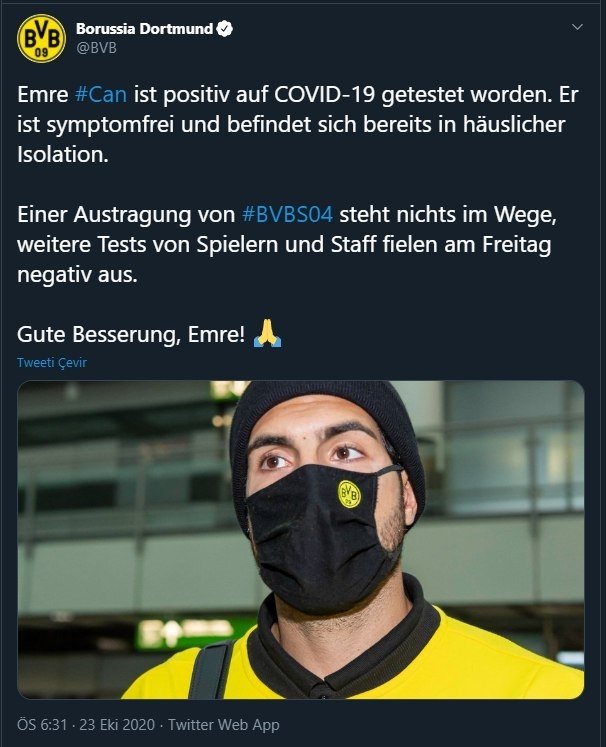This screenshot has width=606, height=747.
Task: Click Tweeti Çevir to translate tweet
Action: [x=52, y=363]
